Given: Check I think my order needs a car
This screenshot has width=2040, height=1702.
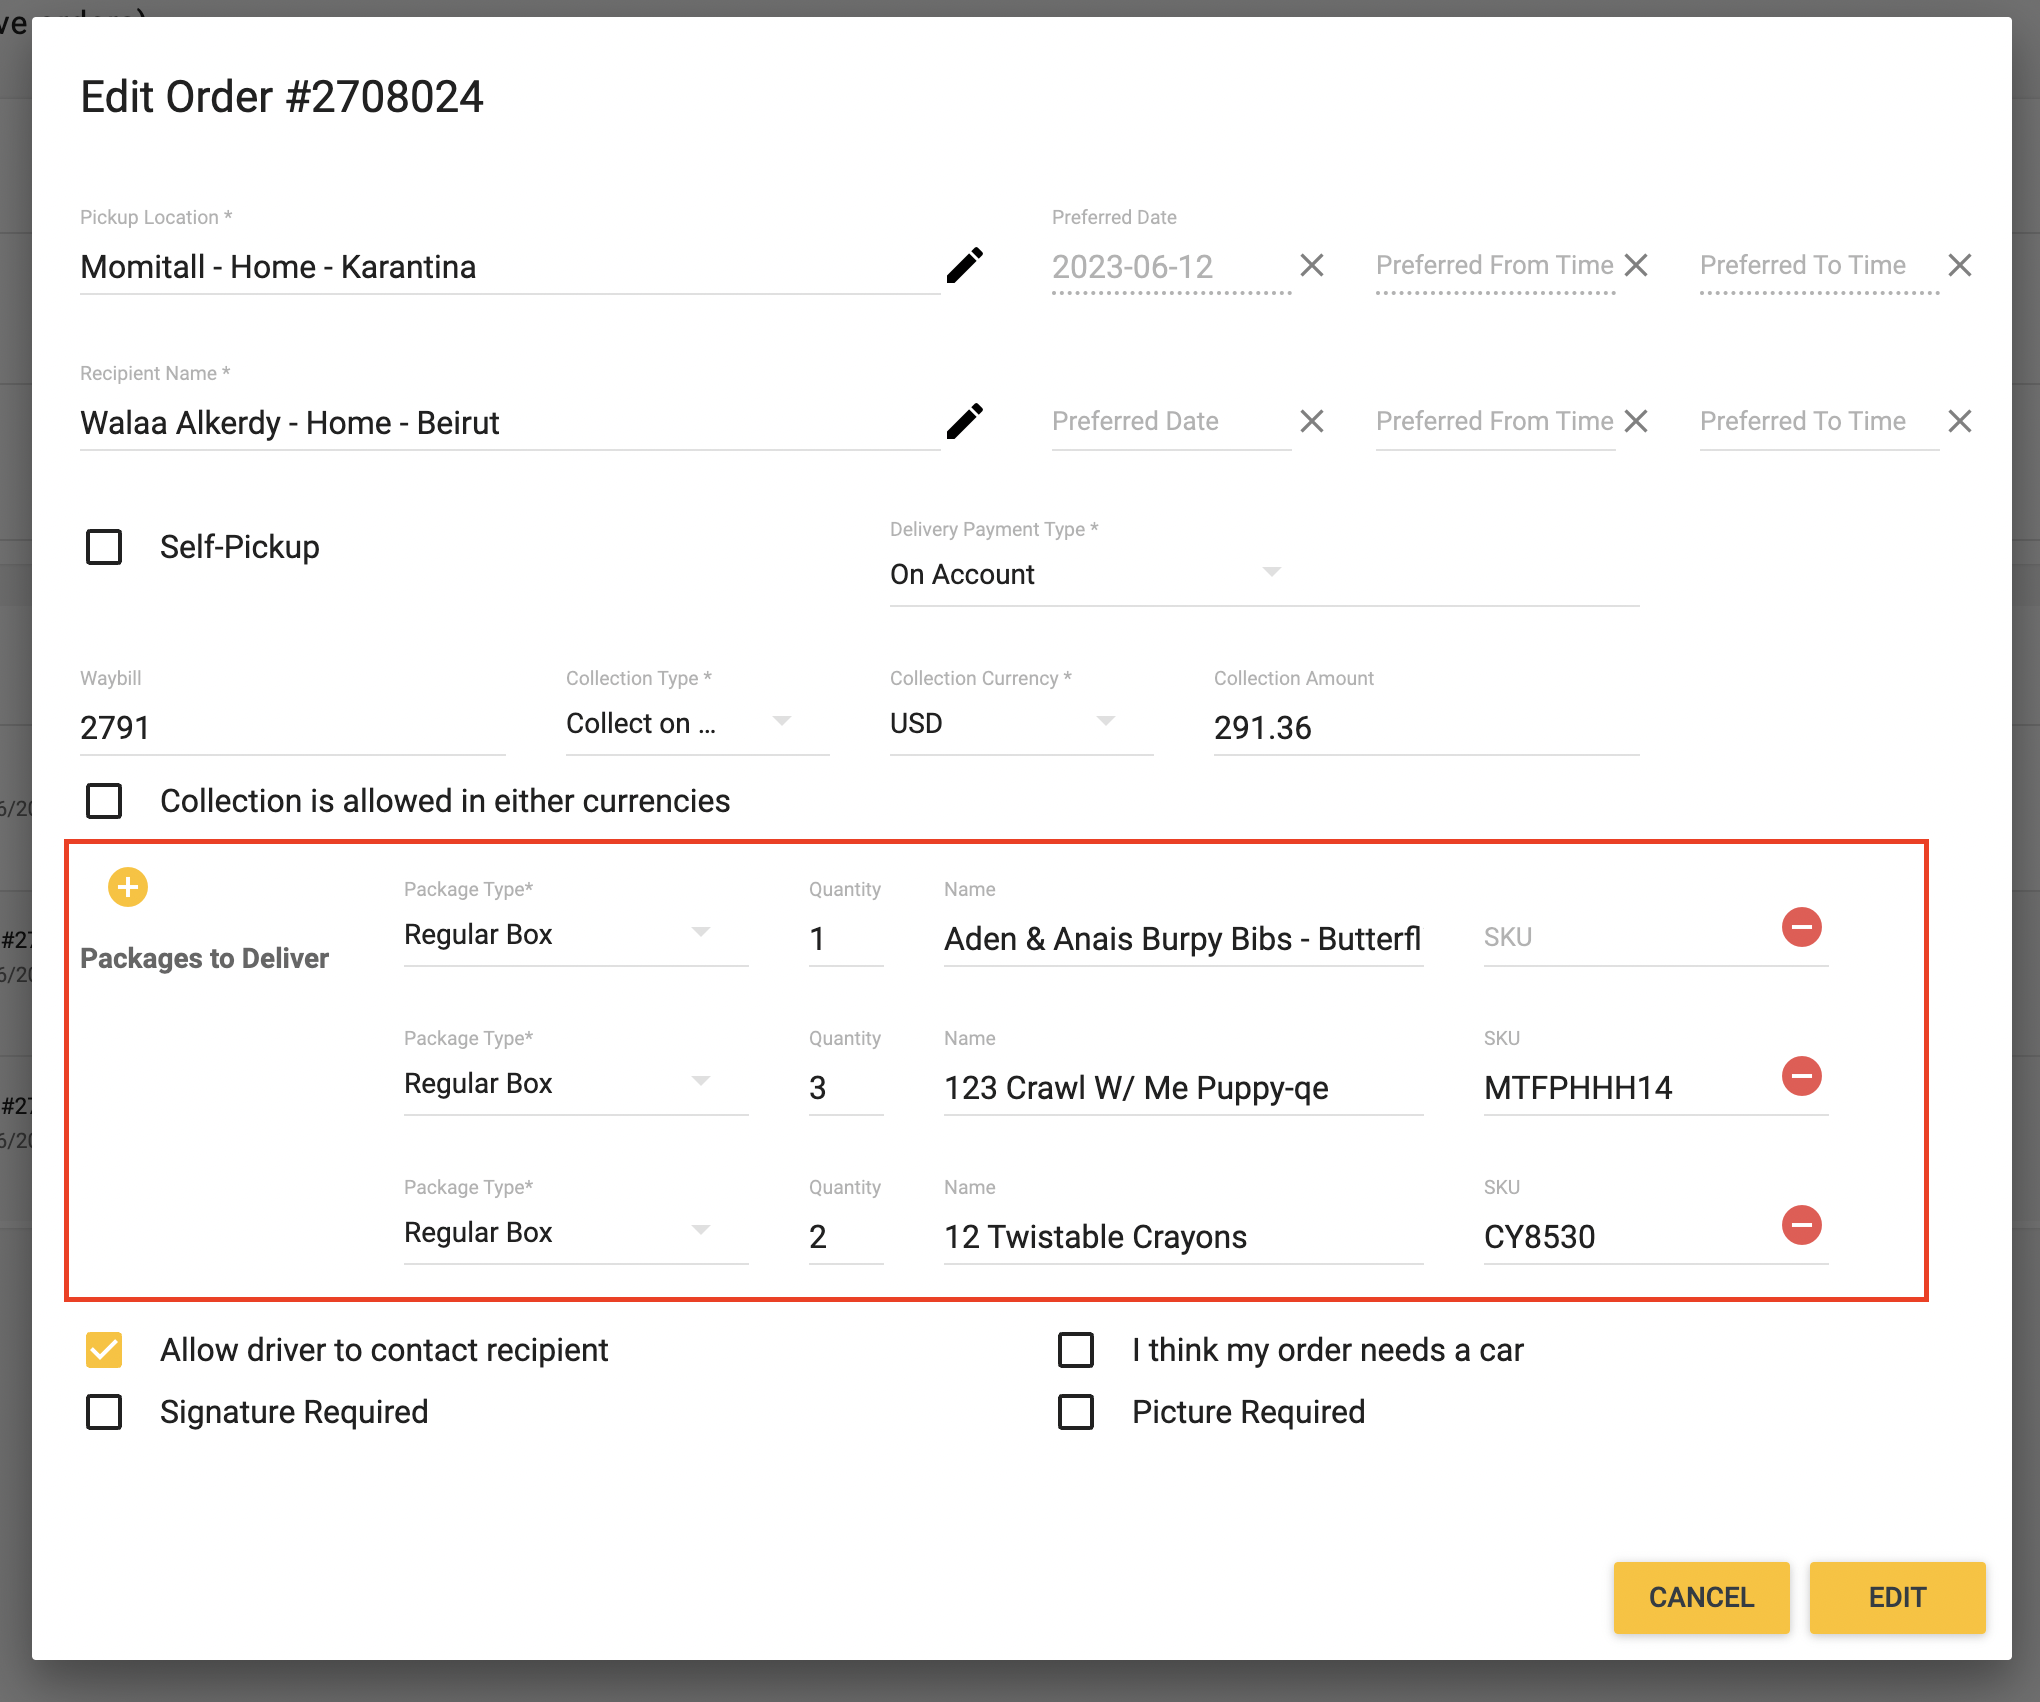Looking at the screenshot, I should click(x=1076, y=1350).
